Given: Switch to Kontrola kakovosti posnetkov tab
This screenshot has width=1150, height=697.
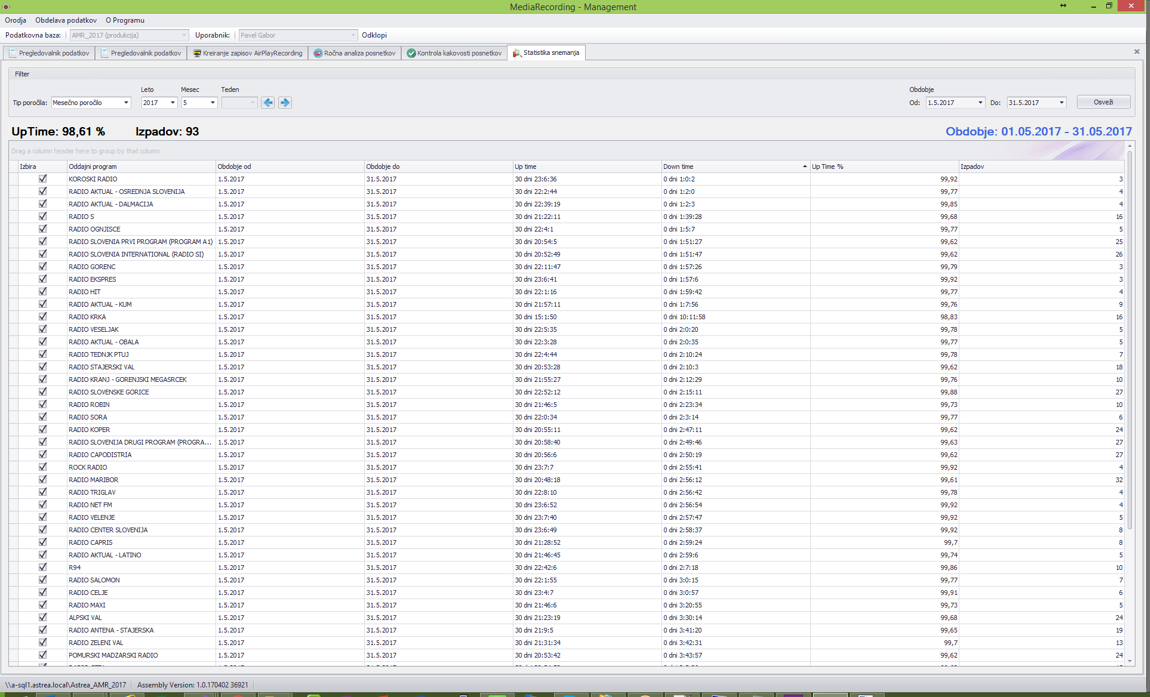Looking at the screenshot, I should click(454, 53).
